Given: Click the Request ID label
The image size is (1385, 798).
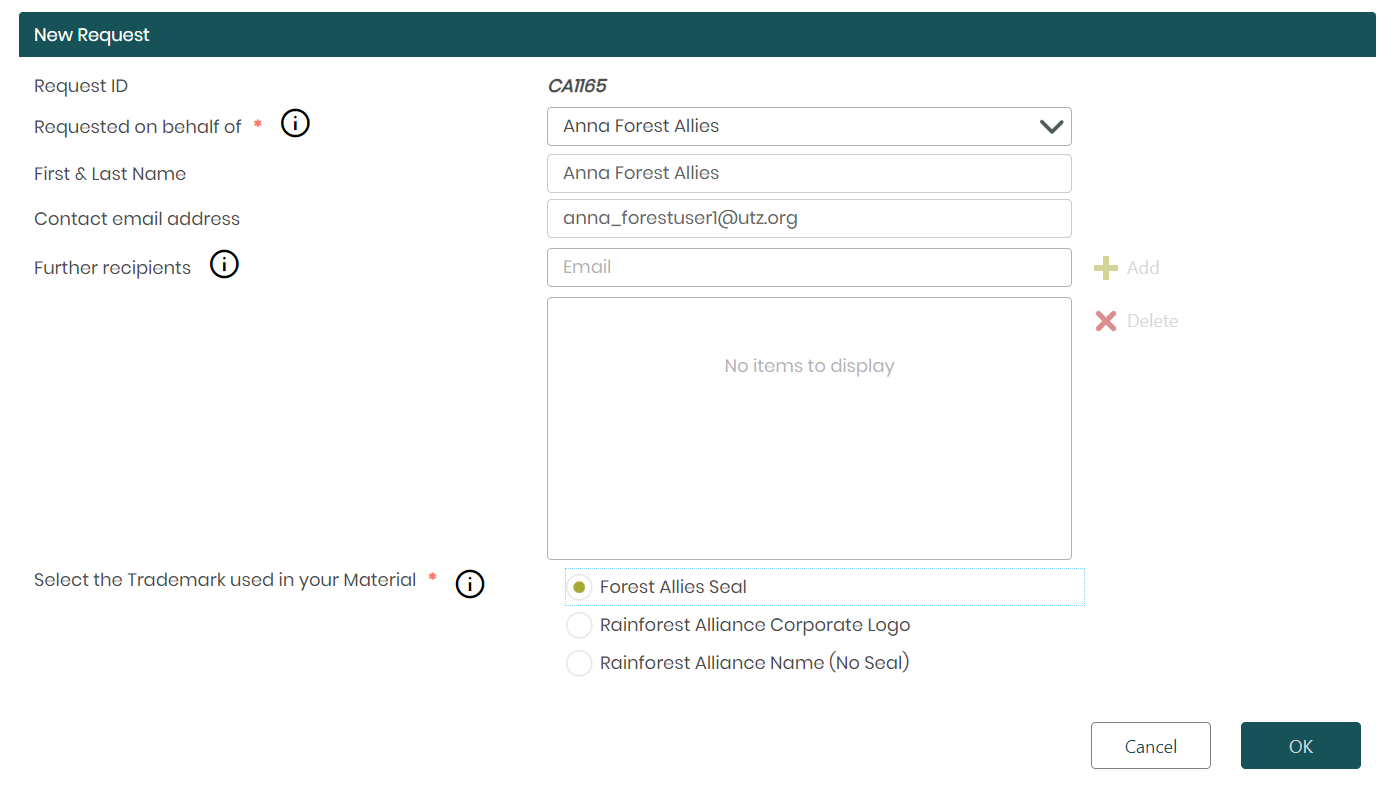Looking at the screenshot, I should (81, 86).
